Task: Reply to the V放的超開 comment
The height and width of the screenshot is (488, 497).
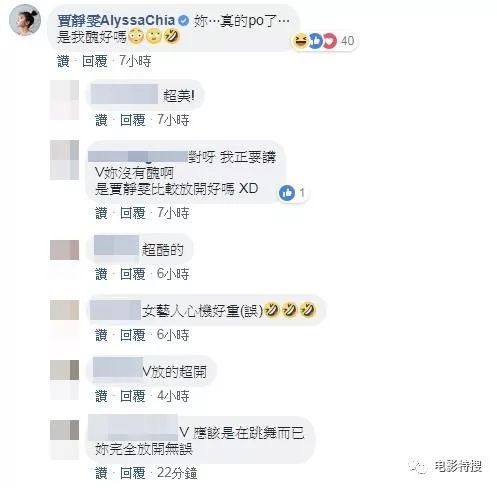Action: pyautogui.click(x=133, y=396)
